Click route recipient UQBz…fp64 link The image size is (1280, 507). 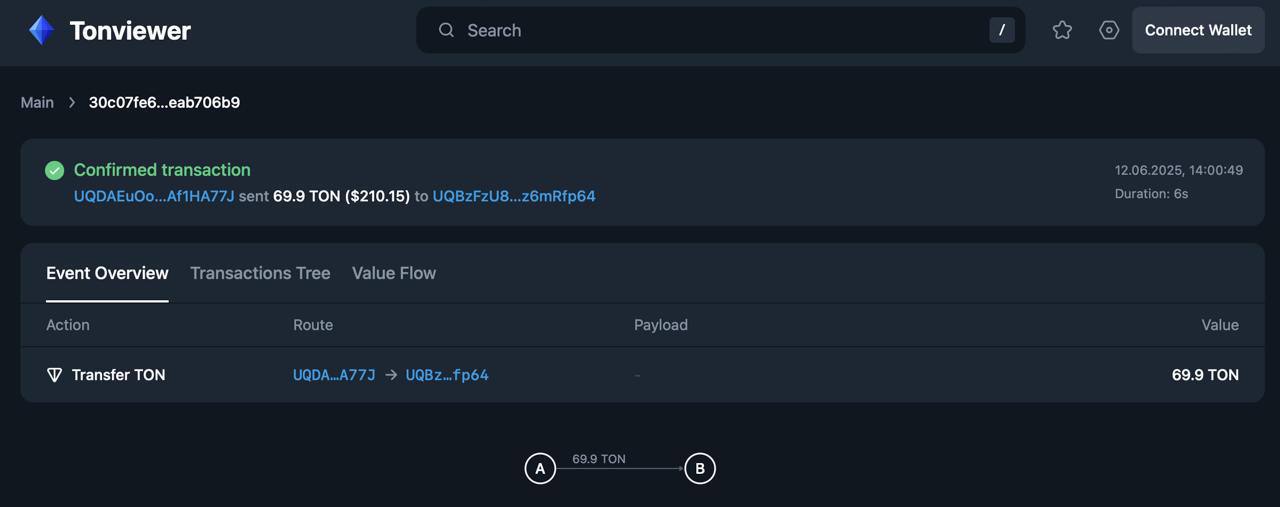click(x=447, y=375)
